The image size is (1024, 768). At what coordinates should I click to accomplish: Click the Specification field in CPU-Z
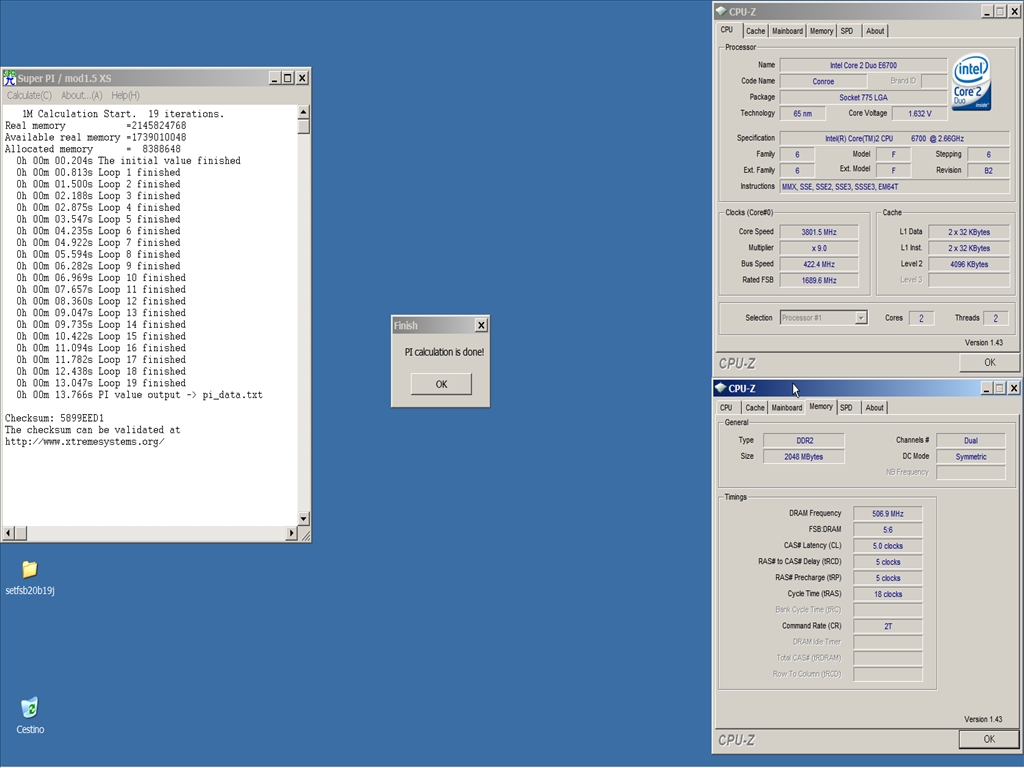click(895, 138)
